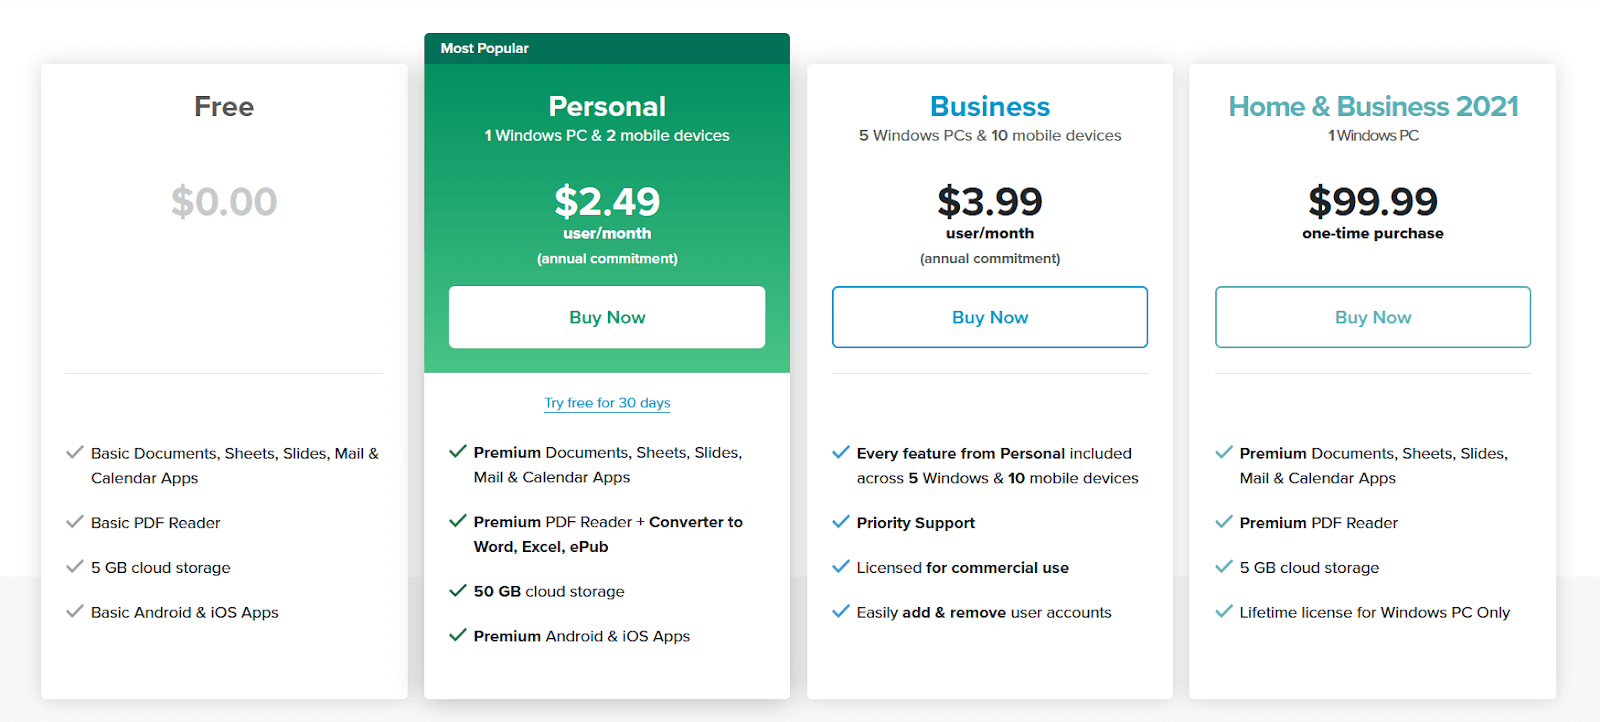The height and width of the screenshot is (722, 1600).
Task: Click the Personal plan title
Action: pyautogui.click(x=607, y=106)
